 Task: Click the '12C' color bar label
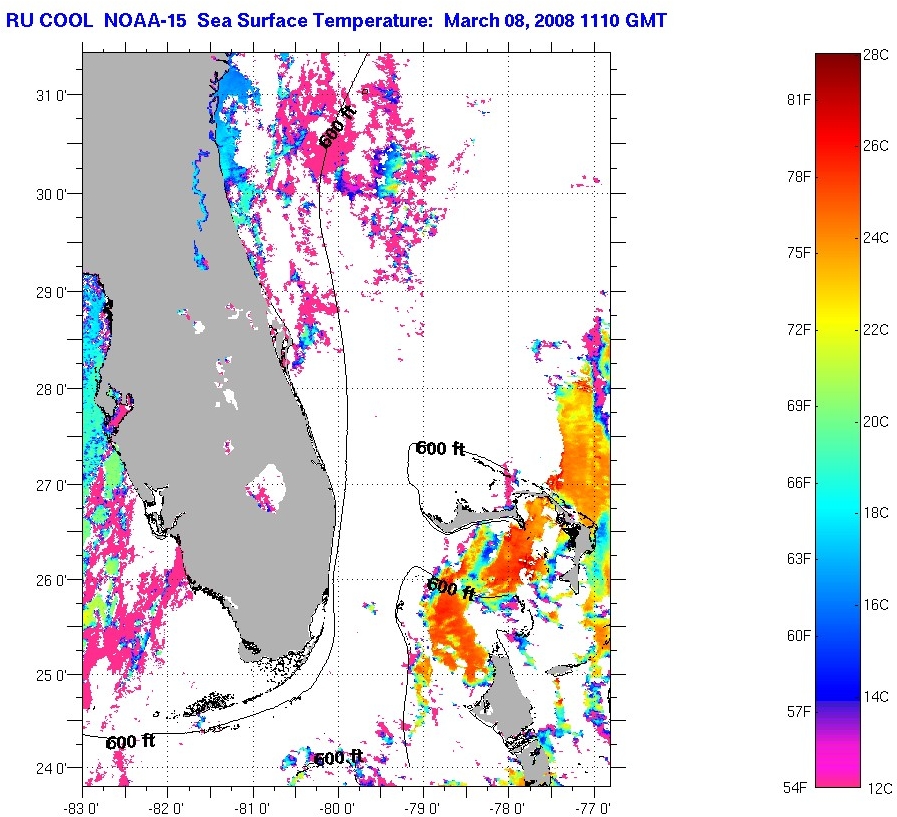[879, 788]
